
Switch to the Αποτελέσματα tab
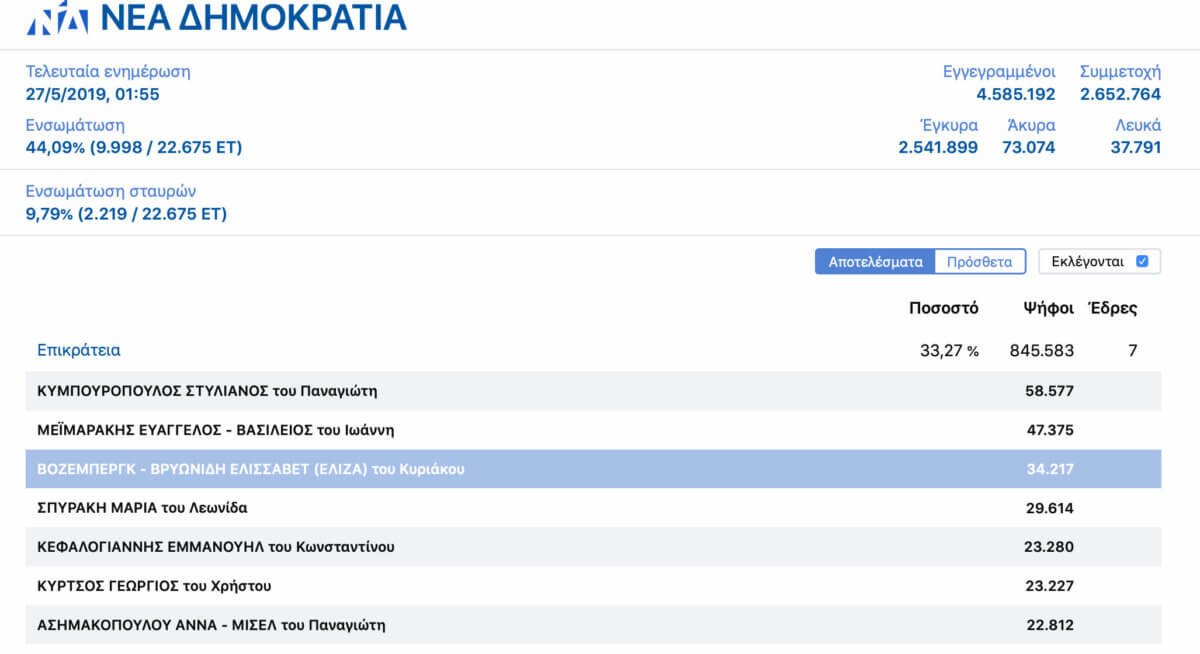coord(875,262)
